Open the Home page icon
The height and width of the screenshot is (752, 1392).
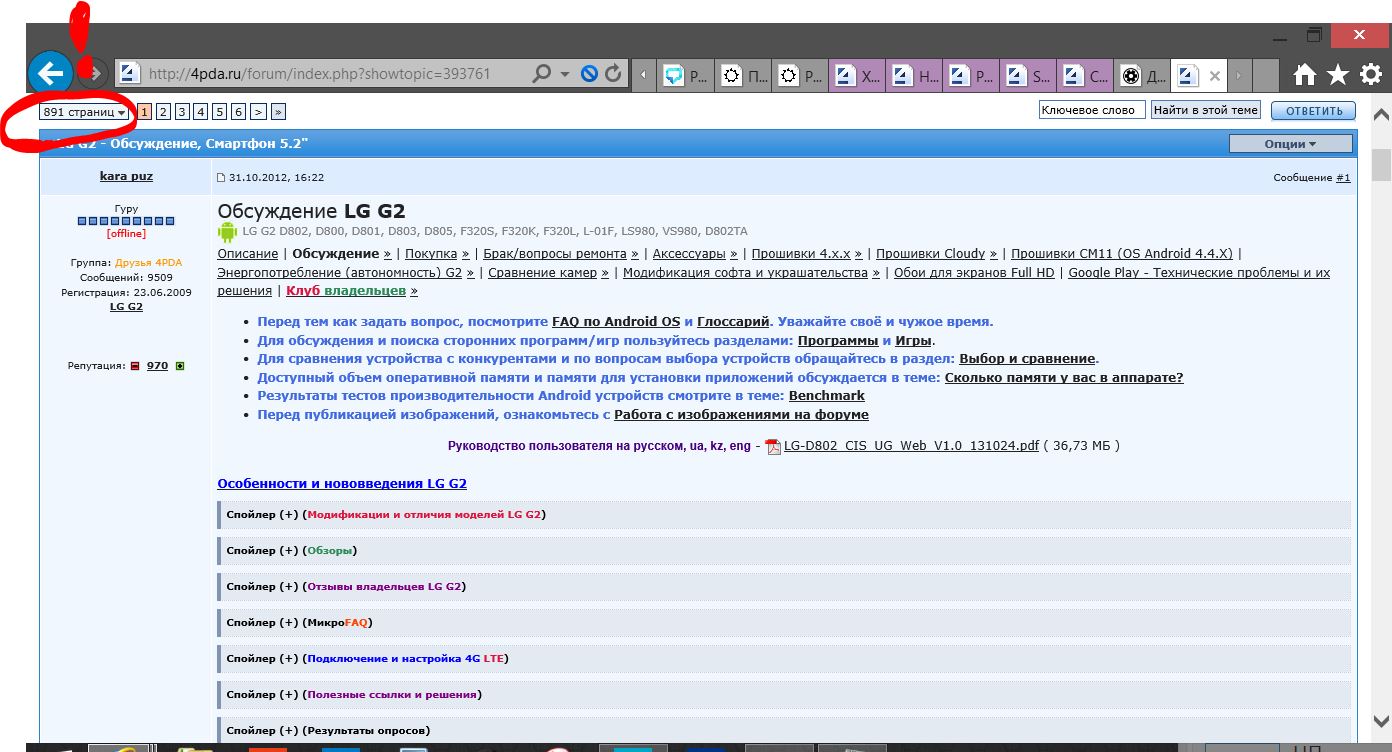tap(1305, 75)
